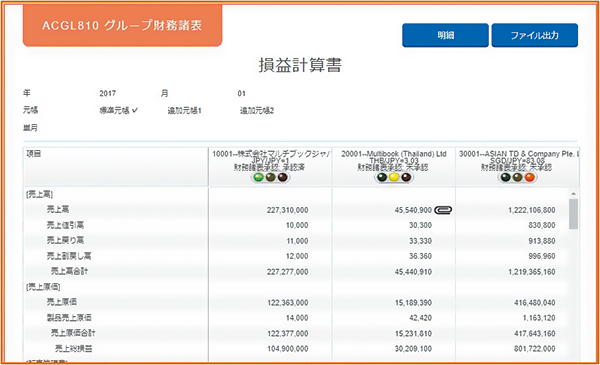Click the cell value 36,360
Image resolution: width=600 pixels, height=365 pixels.
(421, 256)
